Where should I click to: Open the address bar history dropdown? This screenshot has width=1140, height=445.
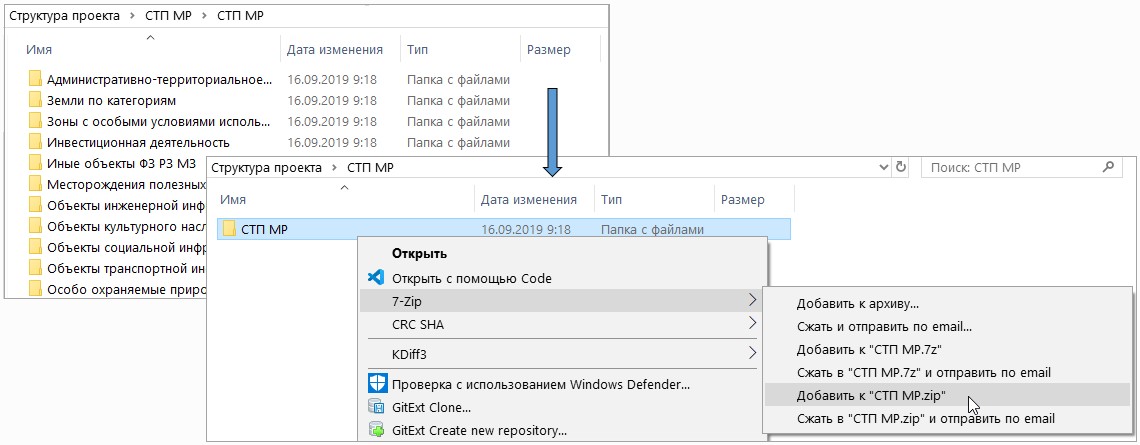883,167
